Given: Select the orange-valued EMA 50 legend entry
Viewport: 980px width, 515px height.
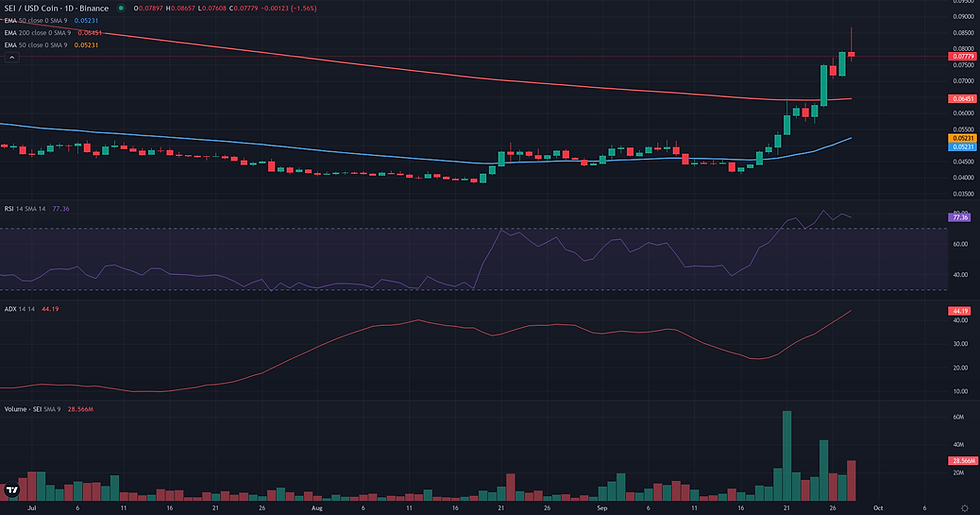Looking at the screenshot, I should click(x=51, y=45).
